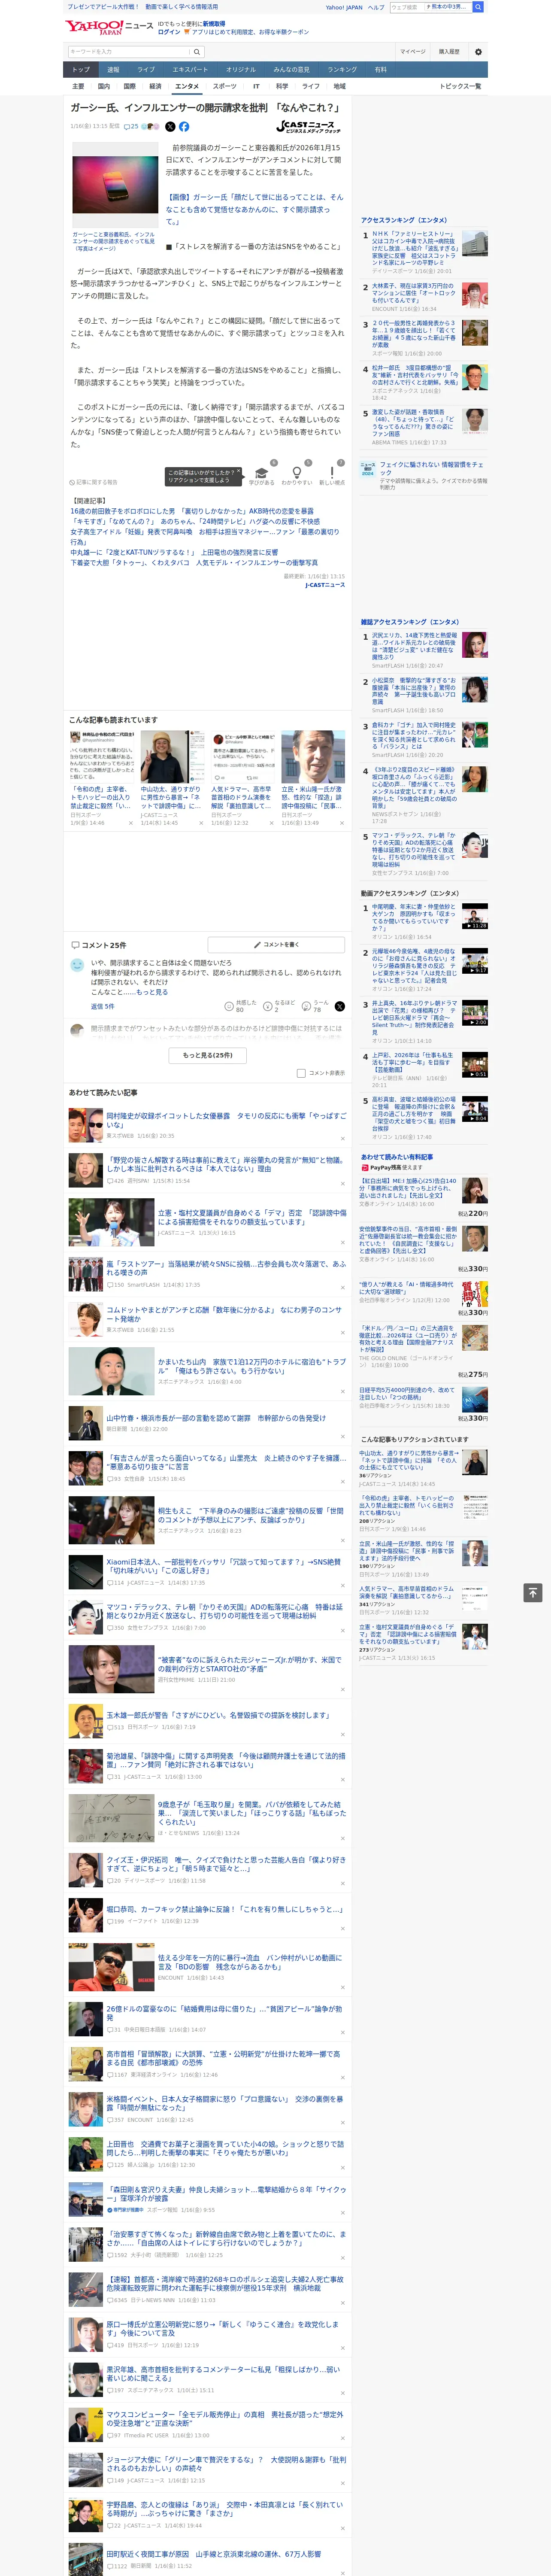Open article Xiaomi日本法人、一部批判をバッサリ
The image size is (551, 2576).
coord(224,1566)
